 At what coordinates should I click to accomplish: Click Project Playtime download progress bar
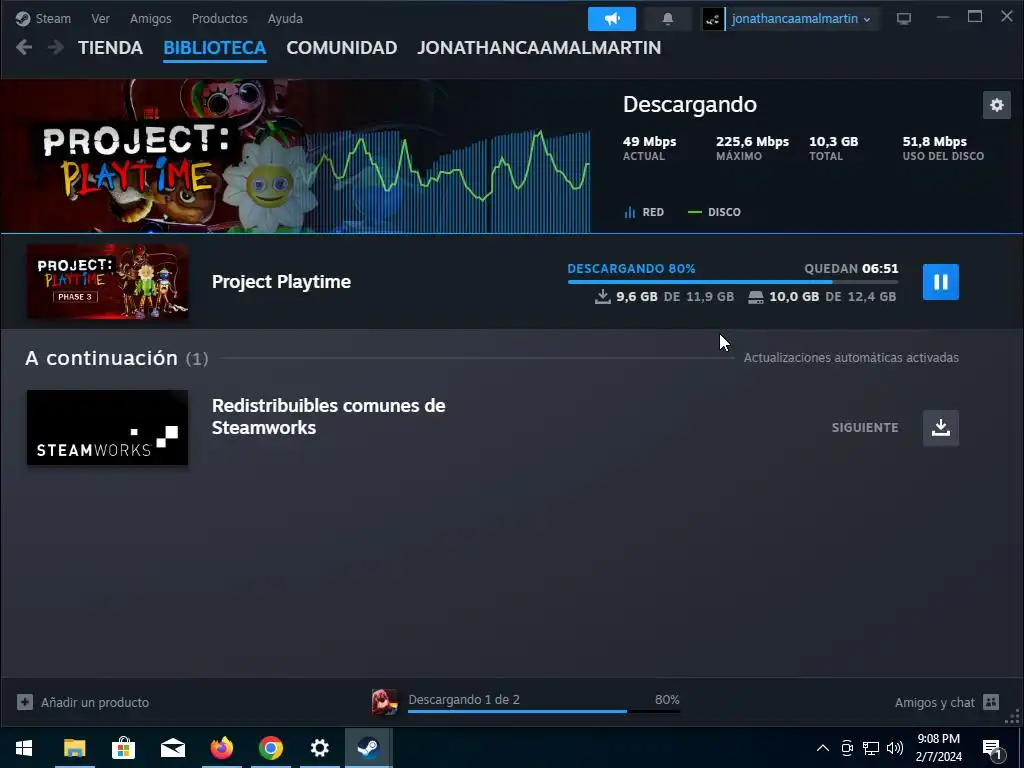coord(733,282)
